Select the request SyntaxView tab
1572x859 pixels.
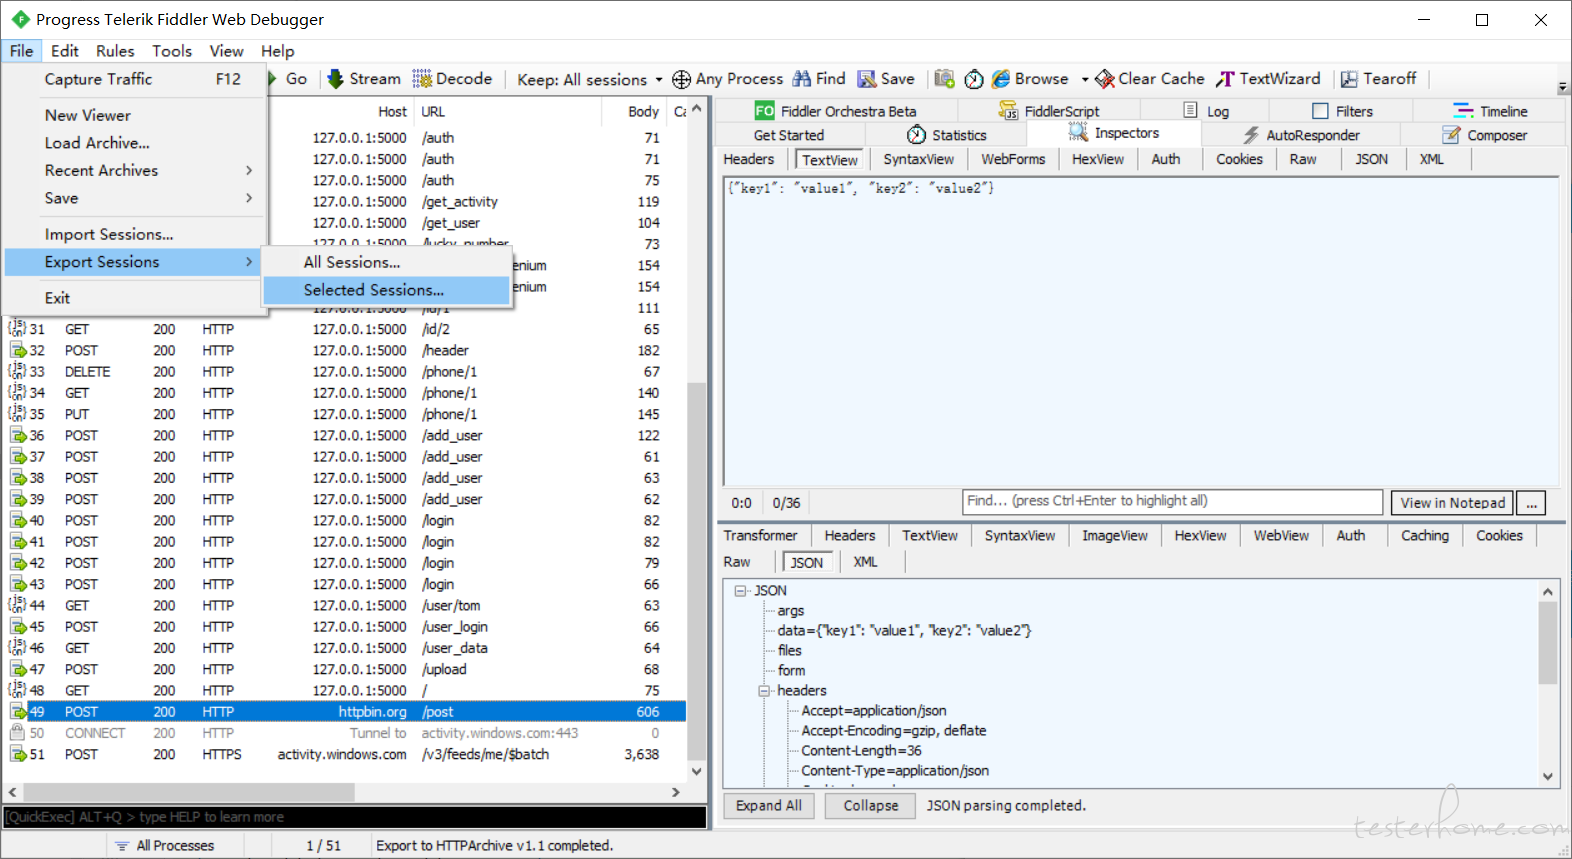coord(919,159)
